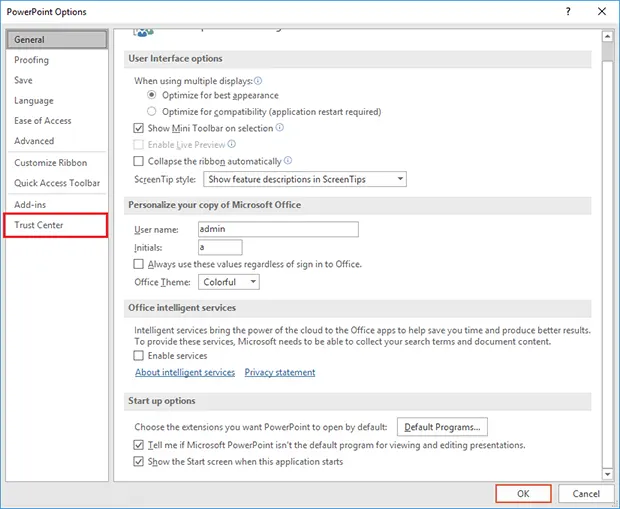Click the User name text field
This screenshot has width=620, height=509.
tap(278, 229)
